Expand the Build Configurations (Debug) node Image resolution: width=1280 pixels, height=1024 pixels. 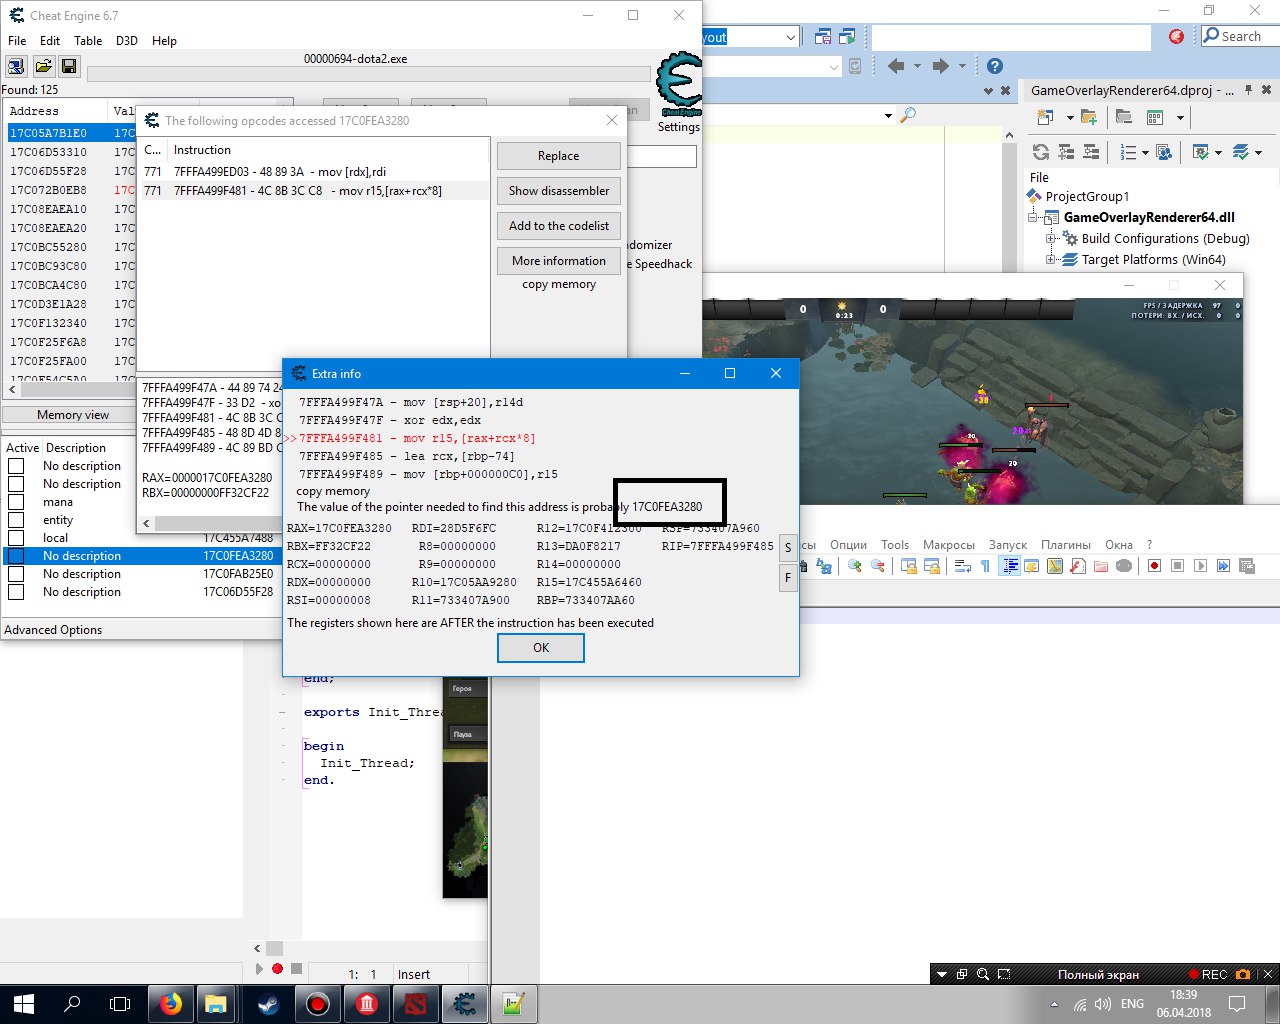point(1051,239)
